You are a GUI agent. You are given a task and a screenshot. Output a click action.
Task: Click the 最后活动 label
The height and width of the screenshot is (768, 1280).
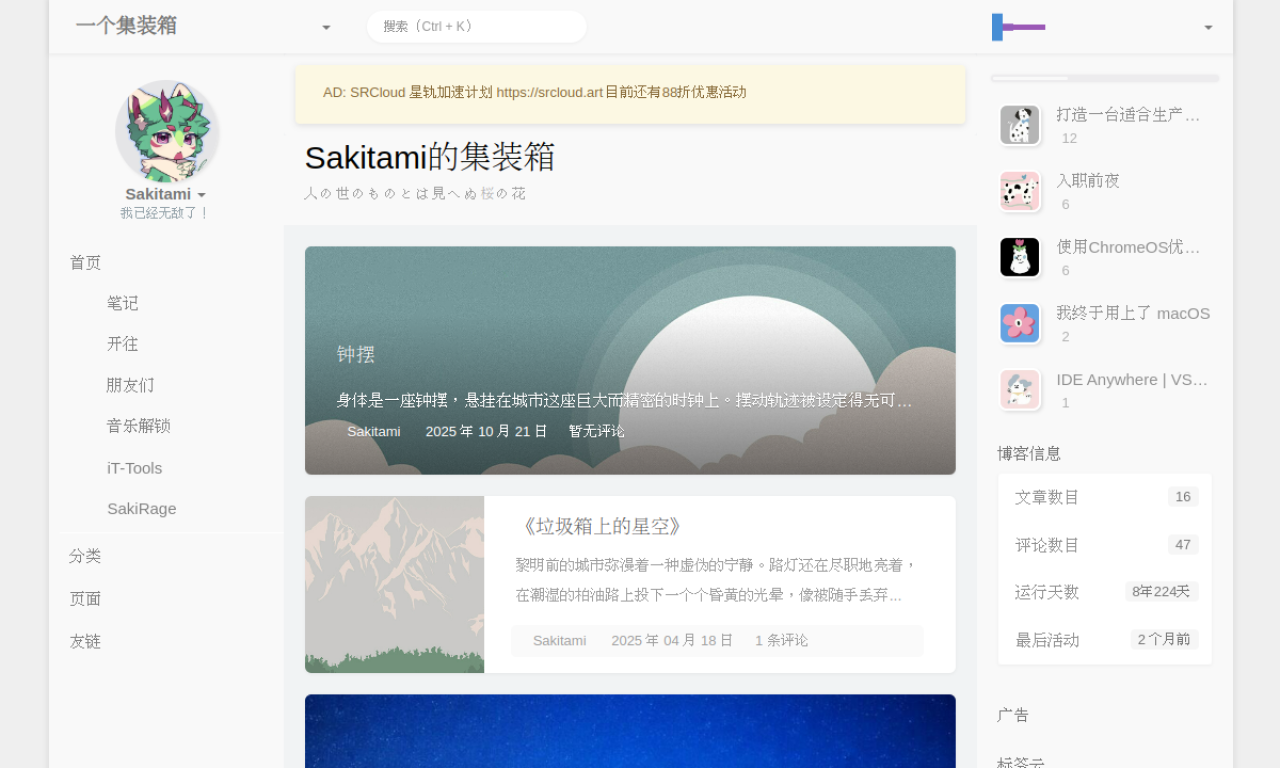pos(1047,640)
